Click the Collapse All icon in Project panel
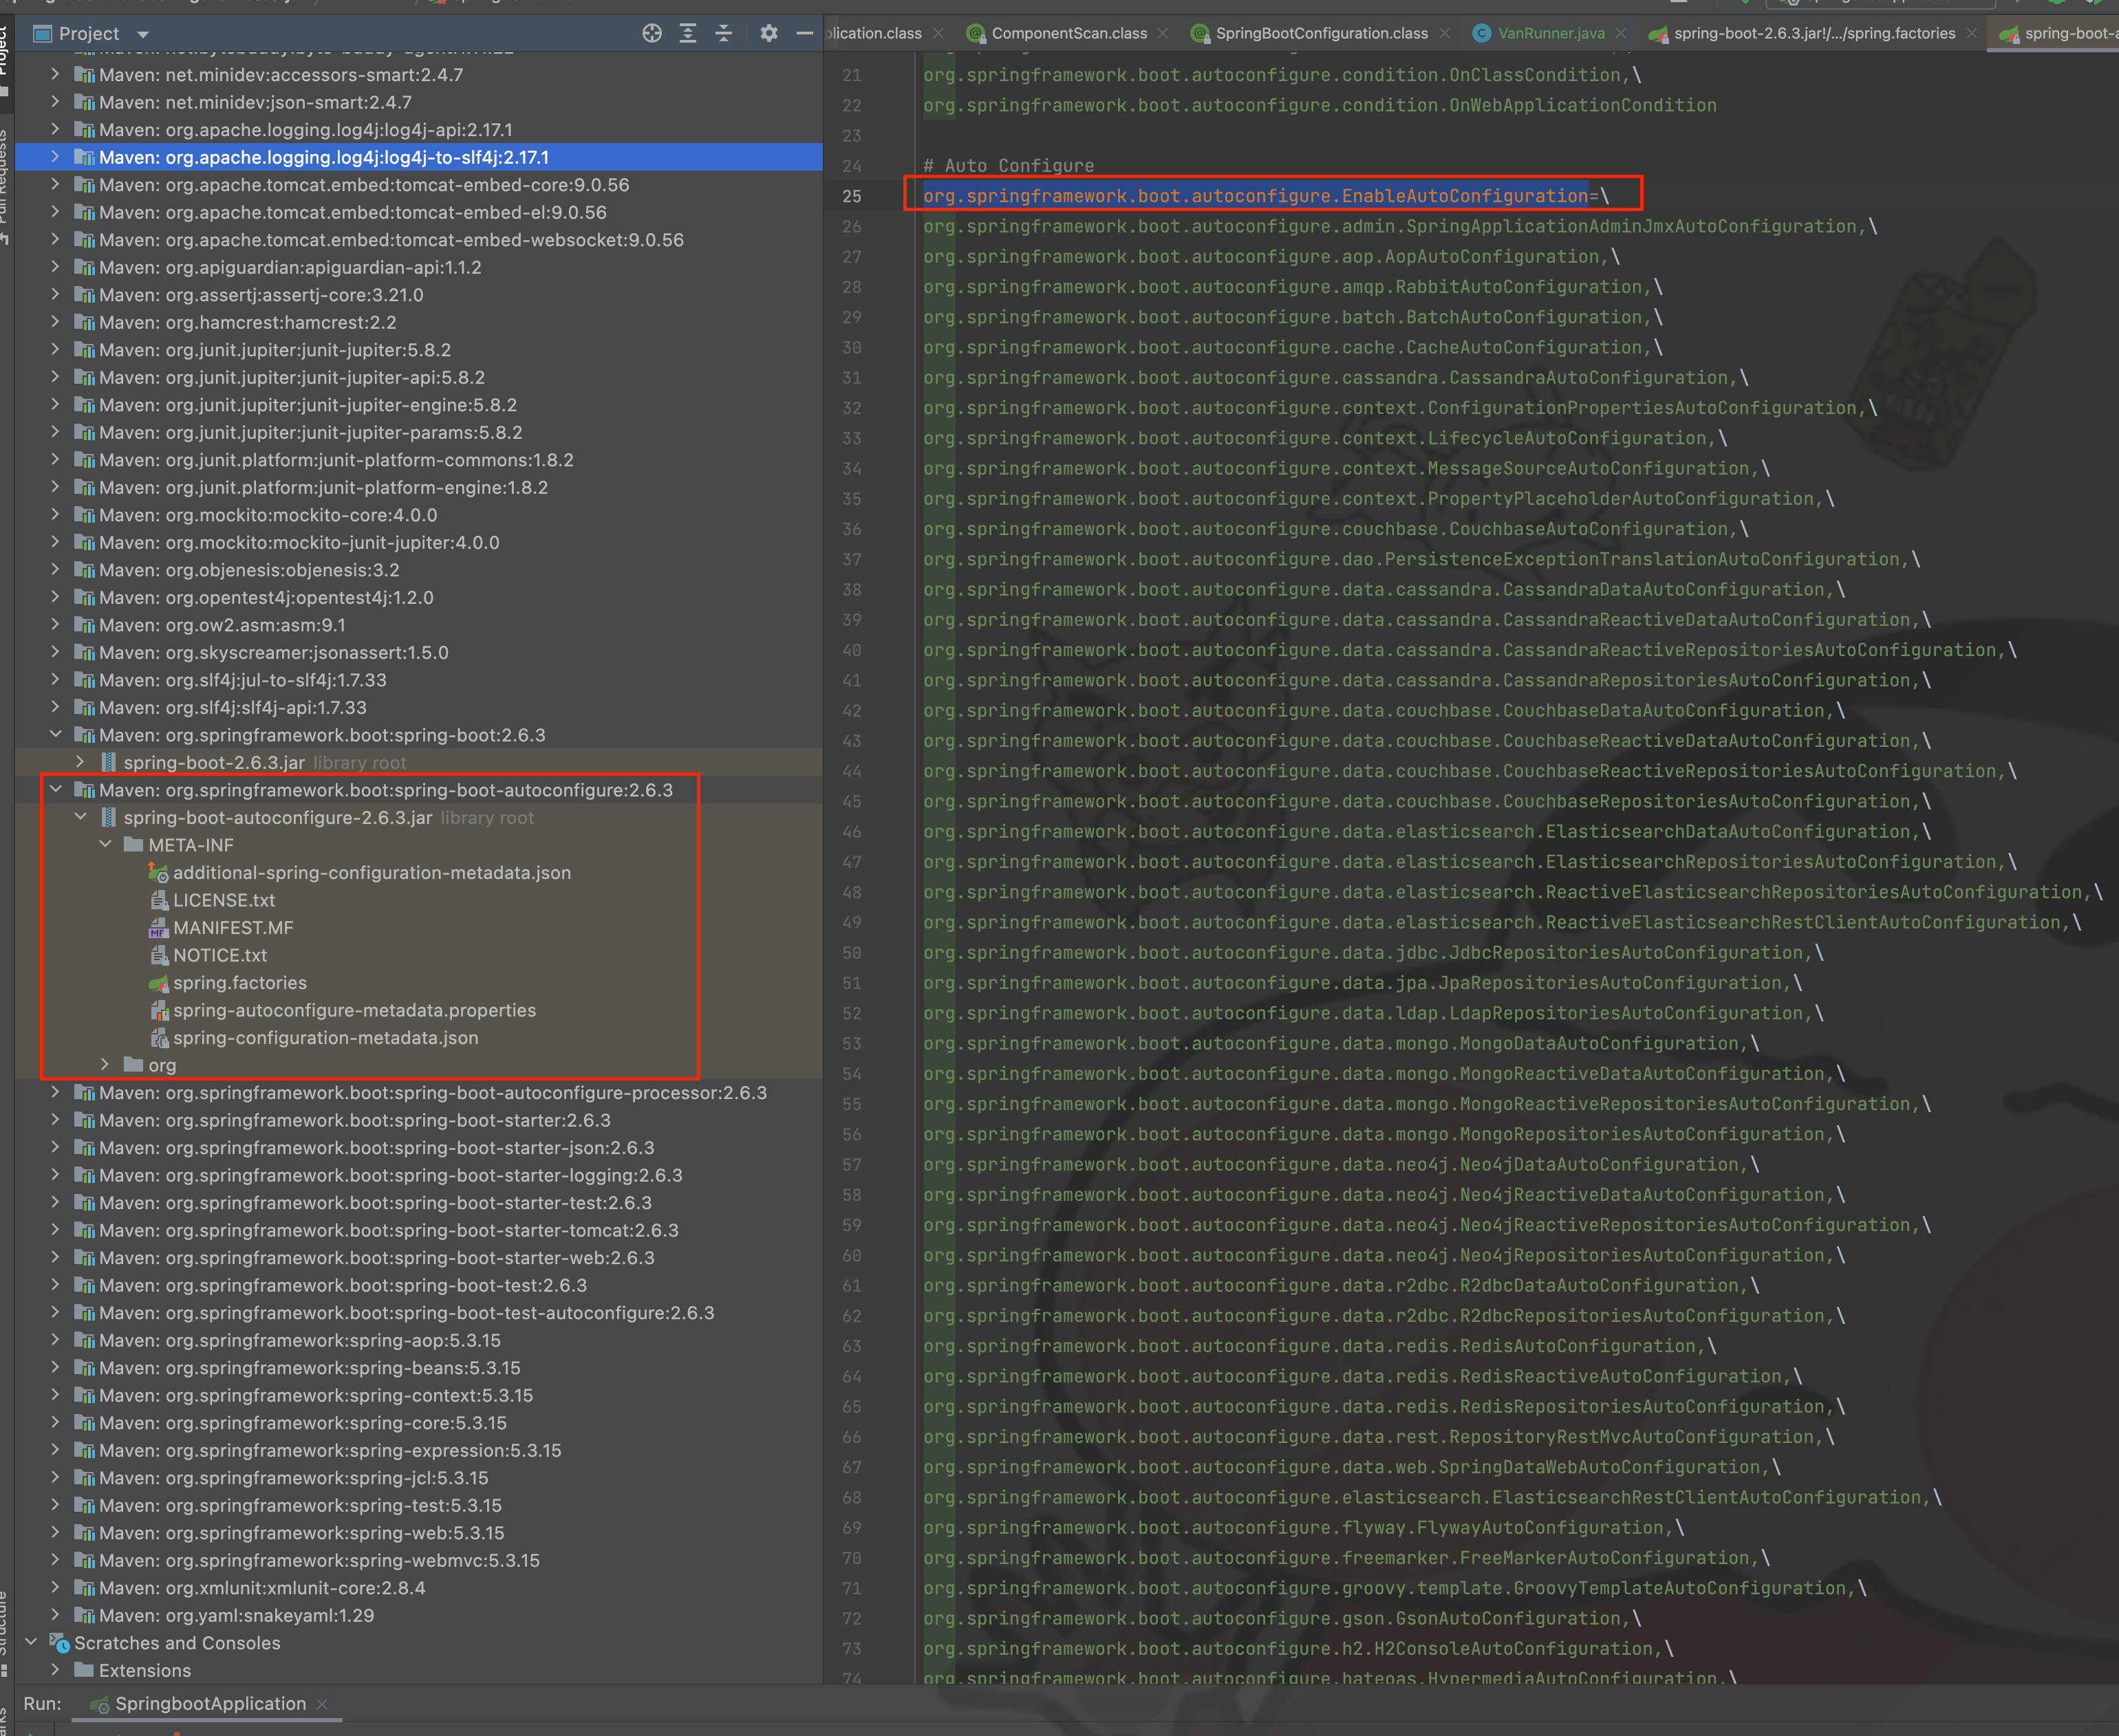The image size is (2119, 1736). click(724, 33)
